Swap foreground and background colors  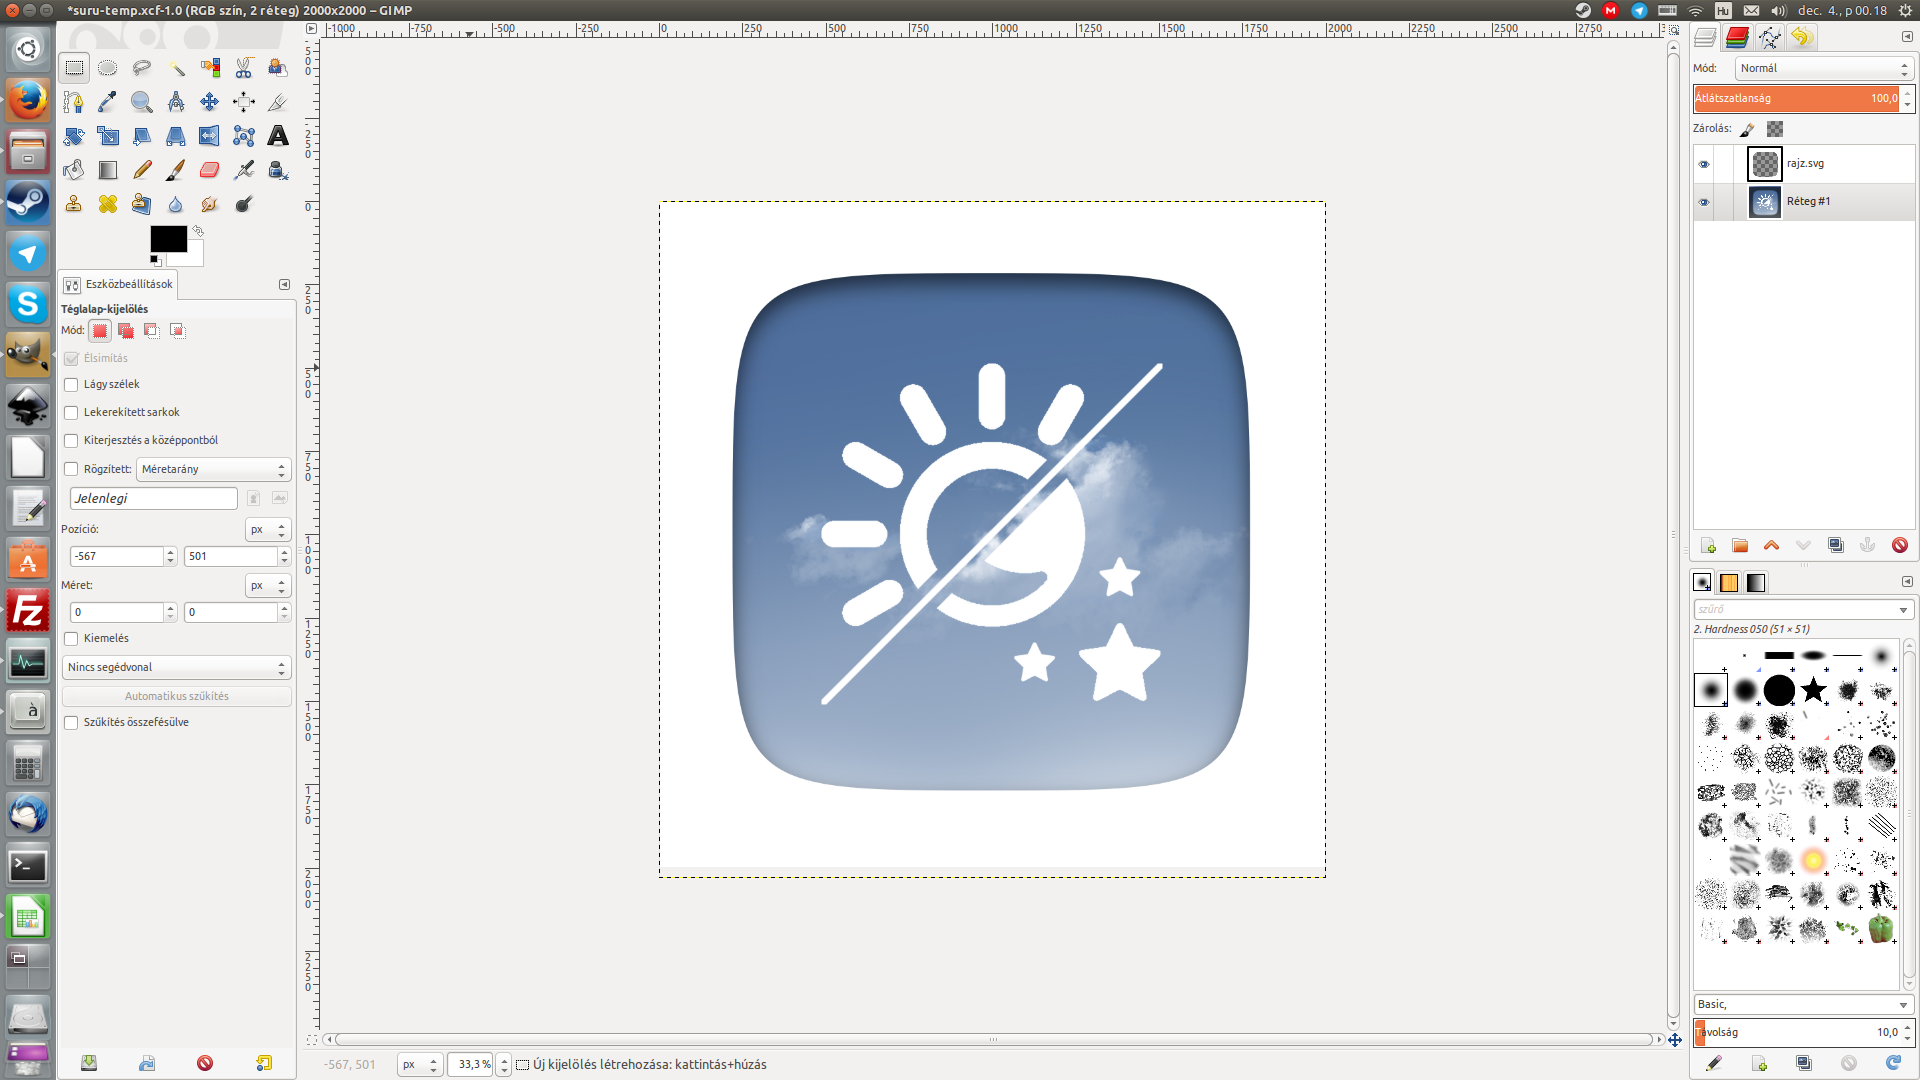pos(198,231)
